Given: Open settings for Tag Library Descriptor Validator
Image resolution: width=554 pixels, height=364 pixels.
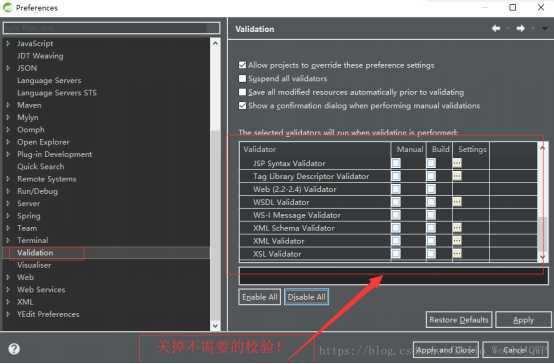Looking at the screenshot, I should [x=456, y=176].
